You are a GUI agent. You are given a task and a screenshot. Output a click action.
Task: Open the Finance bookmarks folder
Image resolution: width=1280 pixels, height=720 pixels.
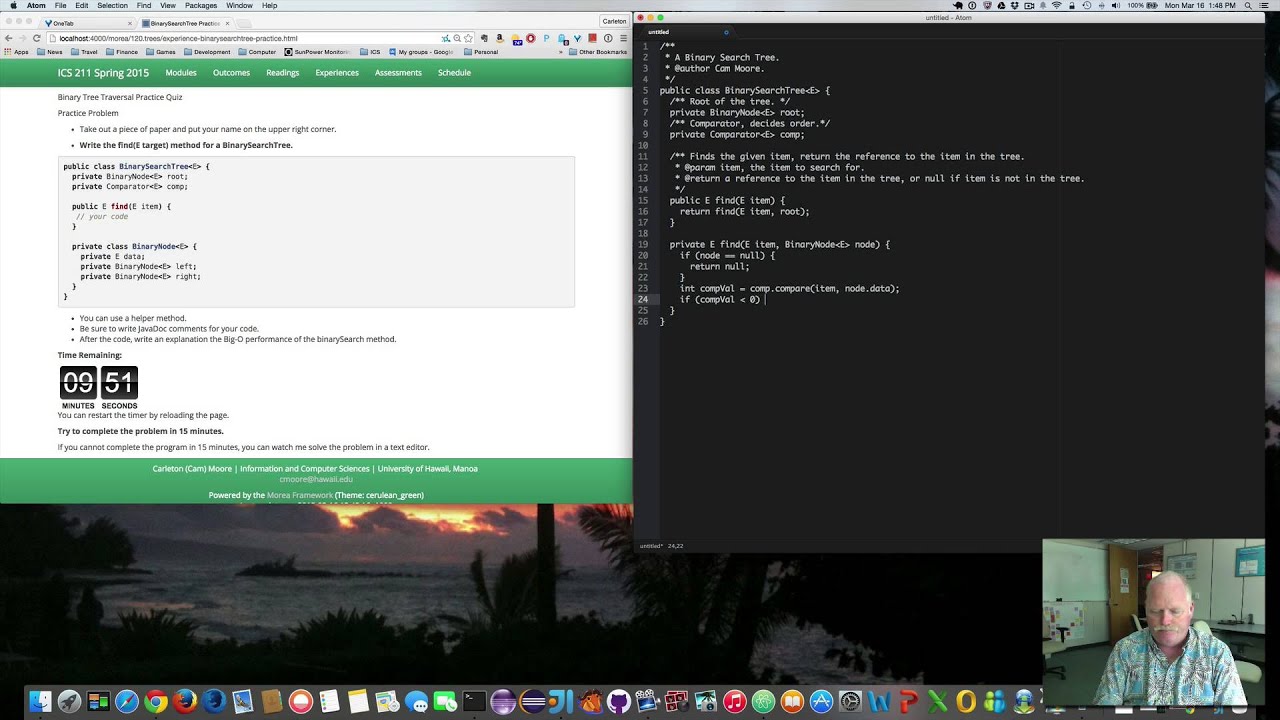click(x=123, y=52)
